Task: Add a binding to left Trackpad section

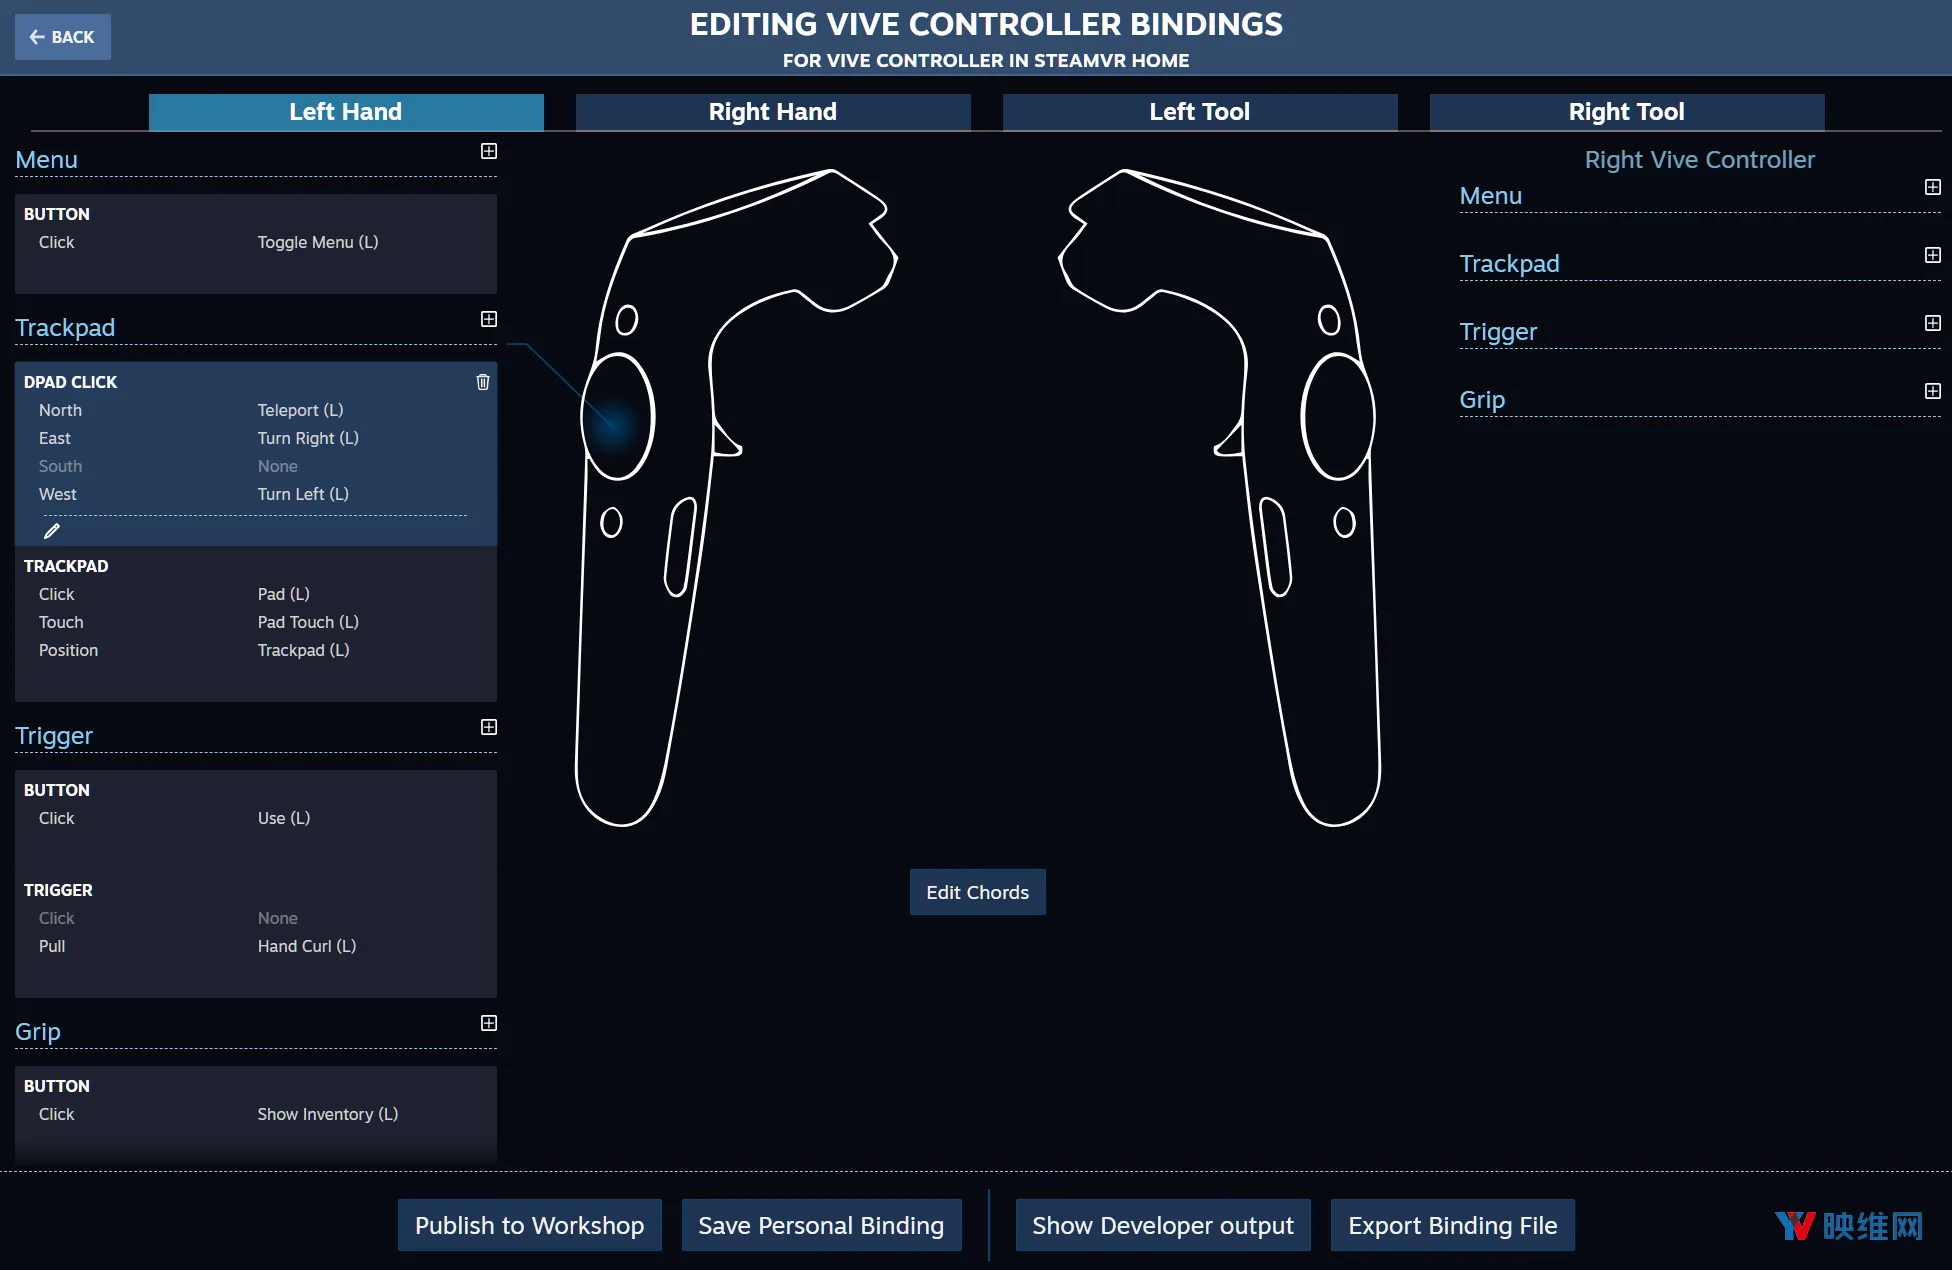Action: pos(489,319)
